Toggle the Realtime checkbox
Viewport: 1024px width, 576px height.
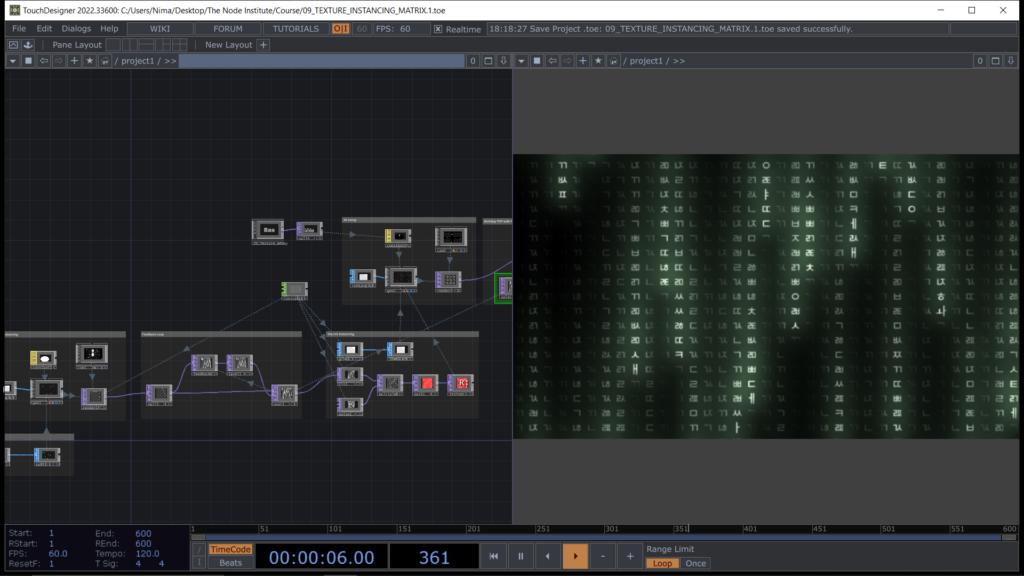click(x=438, y=29)
